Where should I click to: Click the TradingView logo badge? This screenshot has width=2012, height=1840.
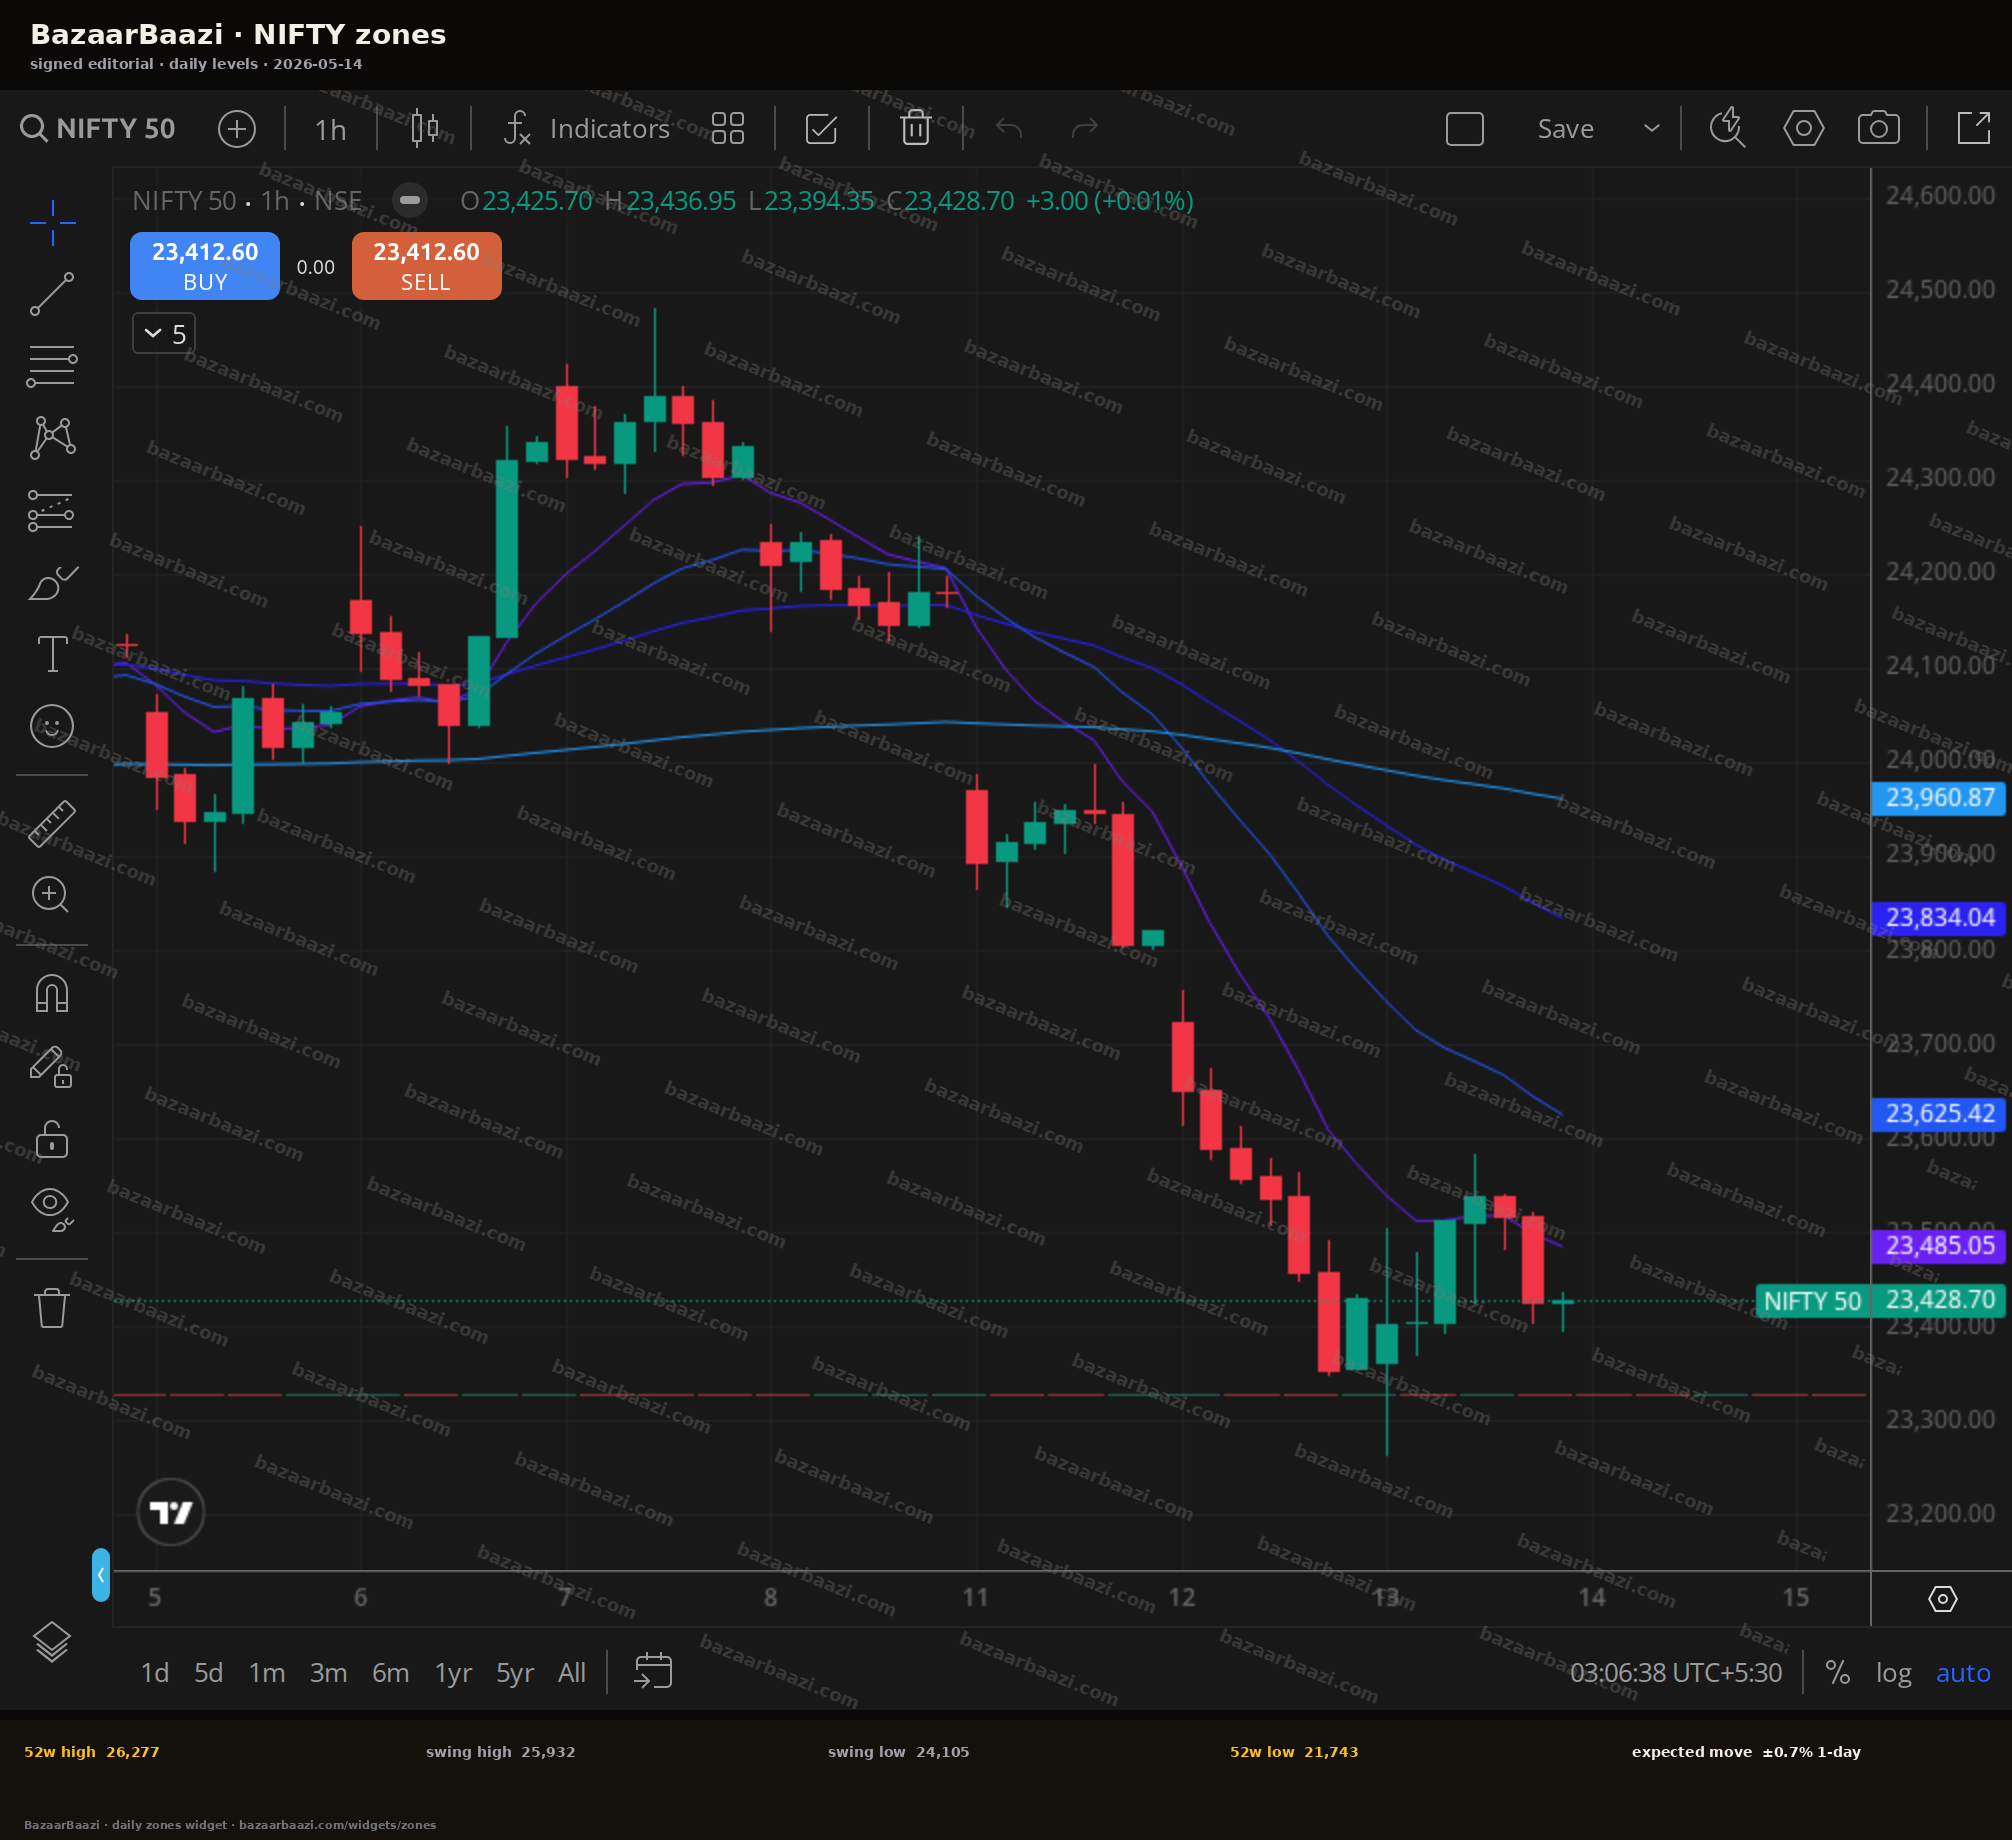171,1512
